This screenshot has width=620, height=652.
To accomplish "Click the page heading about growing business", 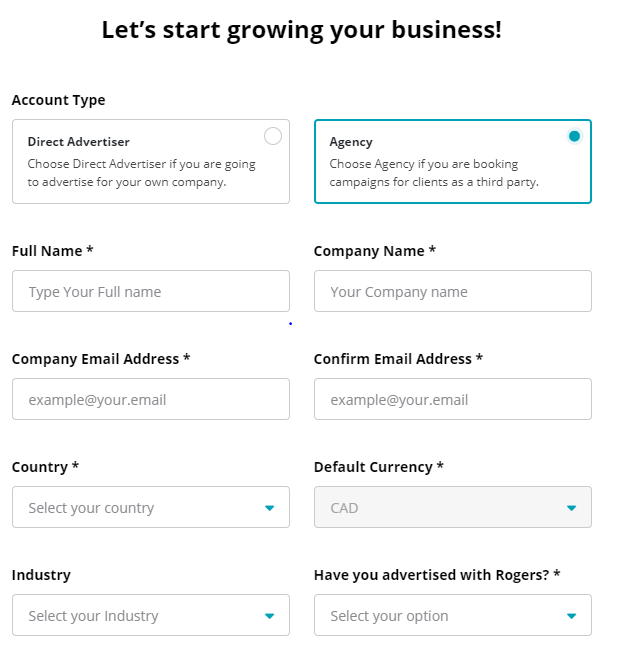I will 302,30.
